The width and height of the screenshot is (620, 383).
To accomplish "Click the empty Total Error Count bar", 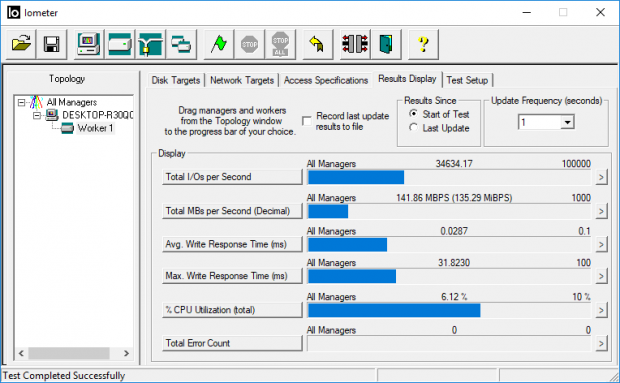I will coord(449,344).
